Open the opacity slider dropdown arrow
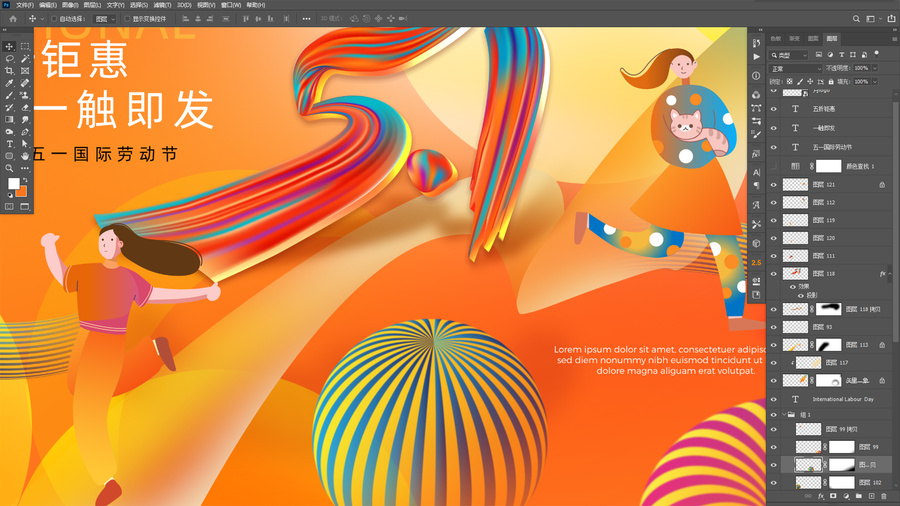900x506 pixels. coord(875,68)
